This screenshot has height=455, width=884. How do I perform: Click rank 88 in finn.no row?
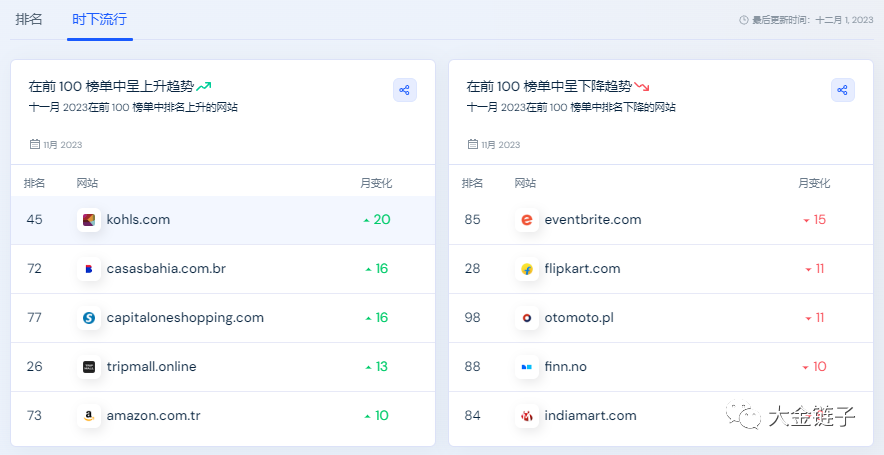click(472, 366)
